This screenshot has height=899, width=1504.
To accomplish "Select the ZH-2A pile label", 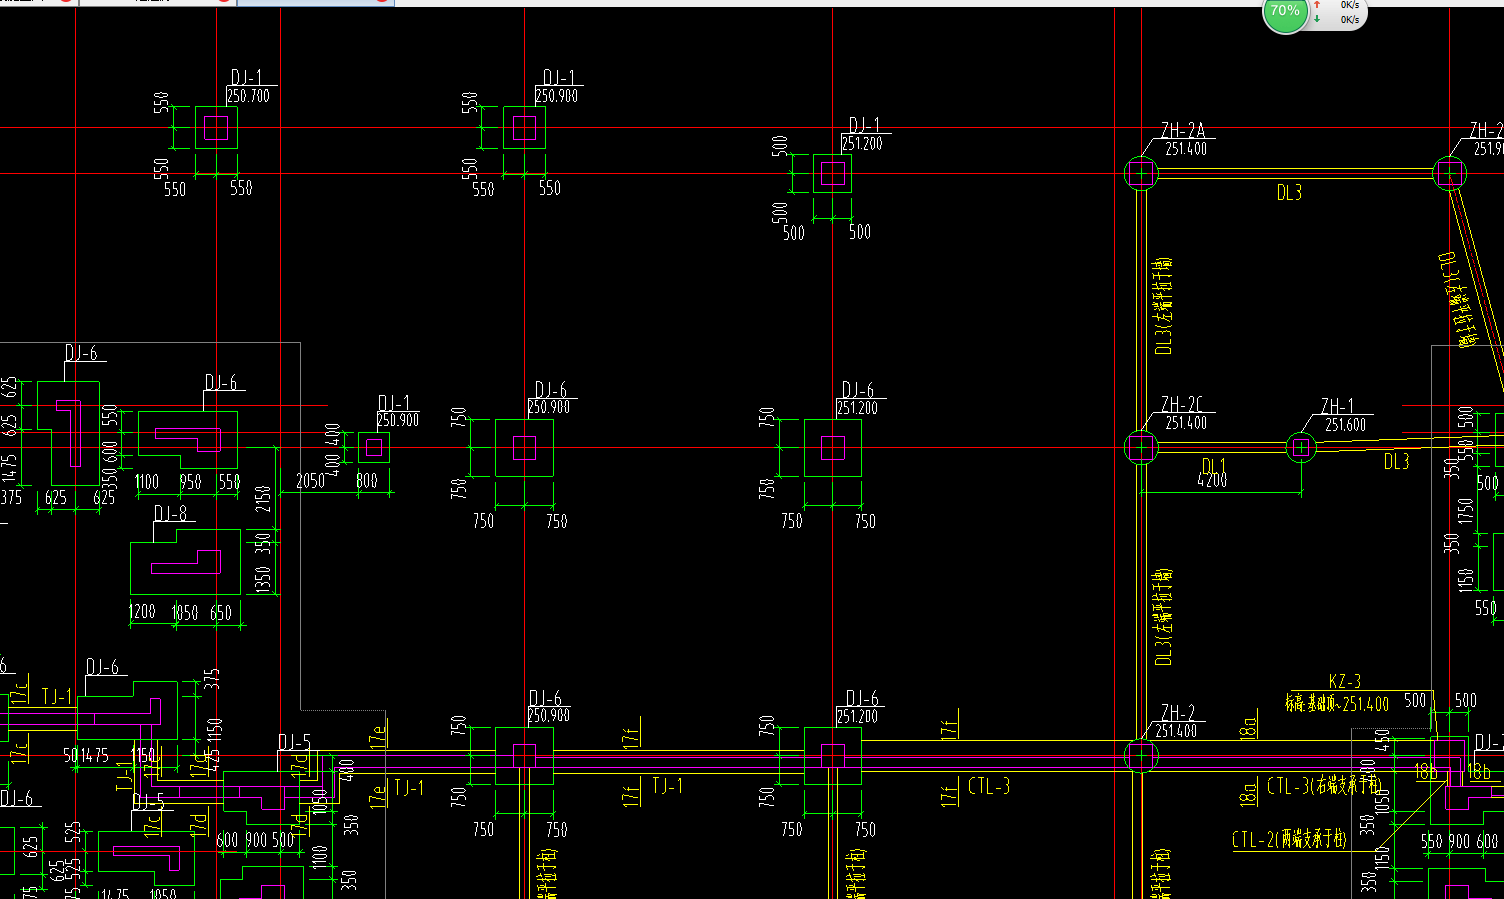I will [1182, 130].
